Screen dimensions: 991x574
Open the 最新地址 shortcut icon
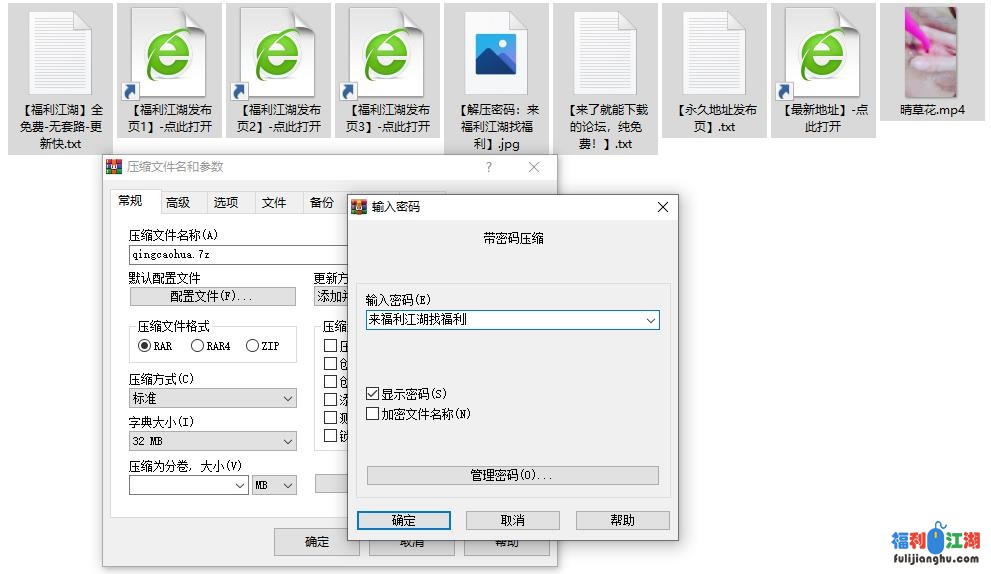tap(823, 55)
